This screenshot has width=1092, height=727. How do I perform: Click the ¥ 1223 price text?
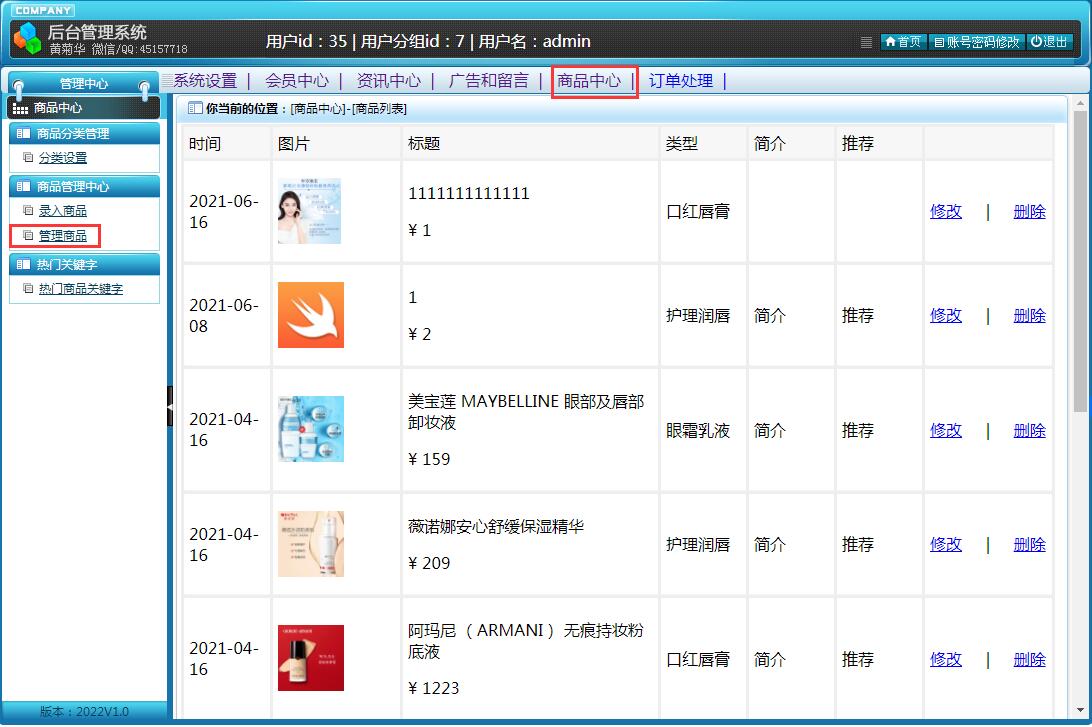(x=433, y=689)
